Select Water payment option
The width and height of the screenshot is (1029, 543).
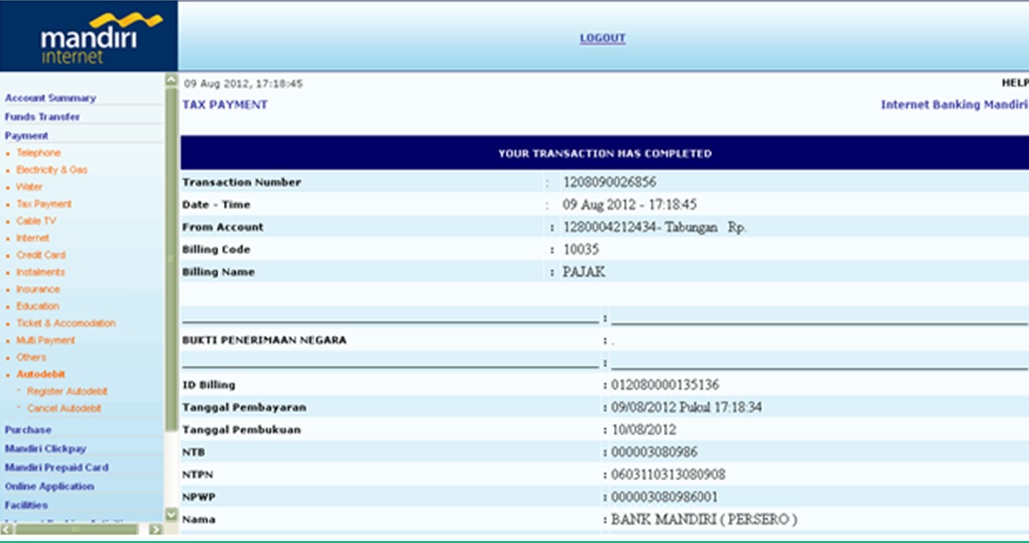point(29,187)
